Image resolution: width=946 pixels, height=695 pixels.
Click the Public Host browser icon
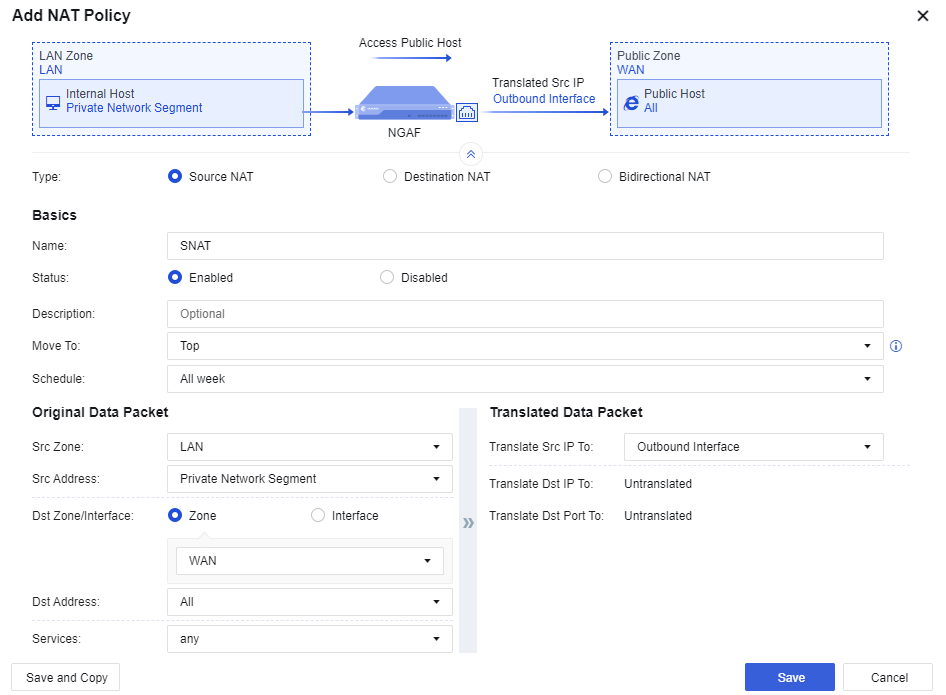coord(631,102)
